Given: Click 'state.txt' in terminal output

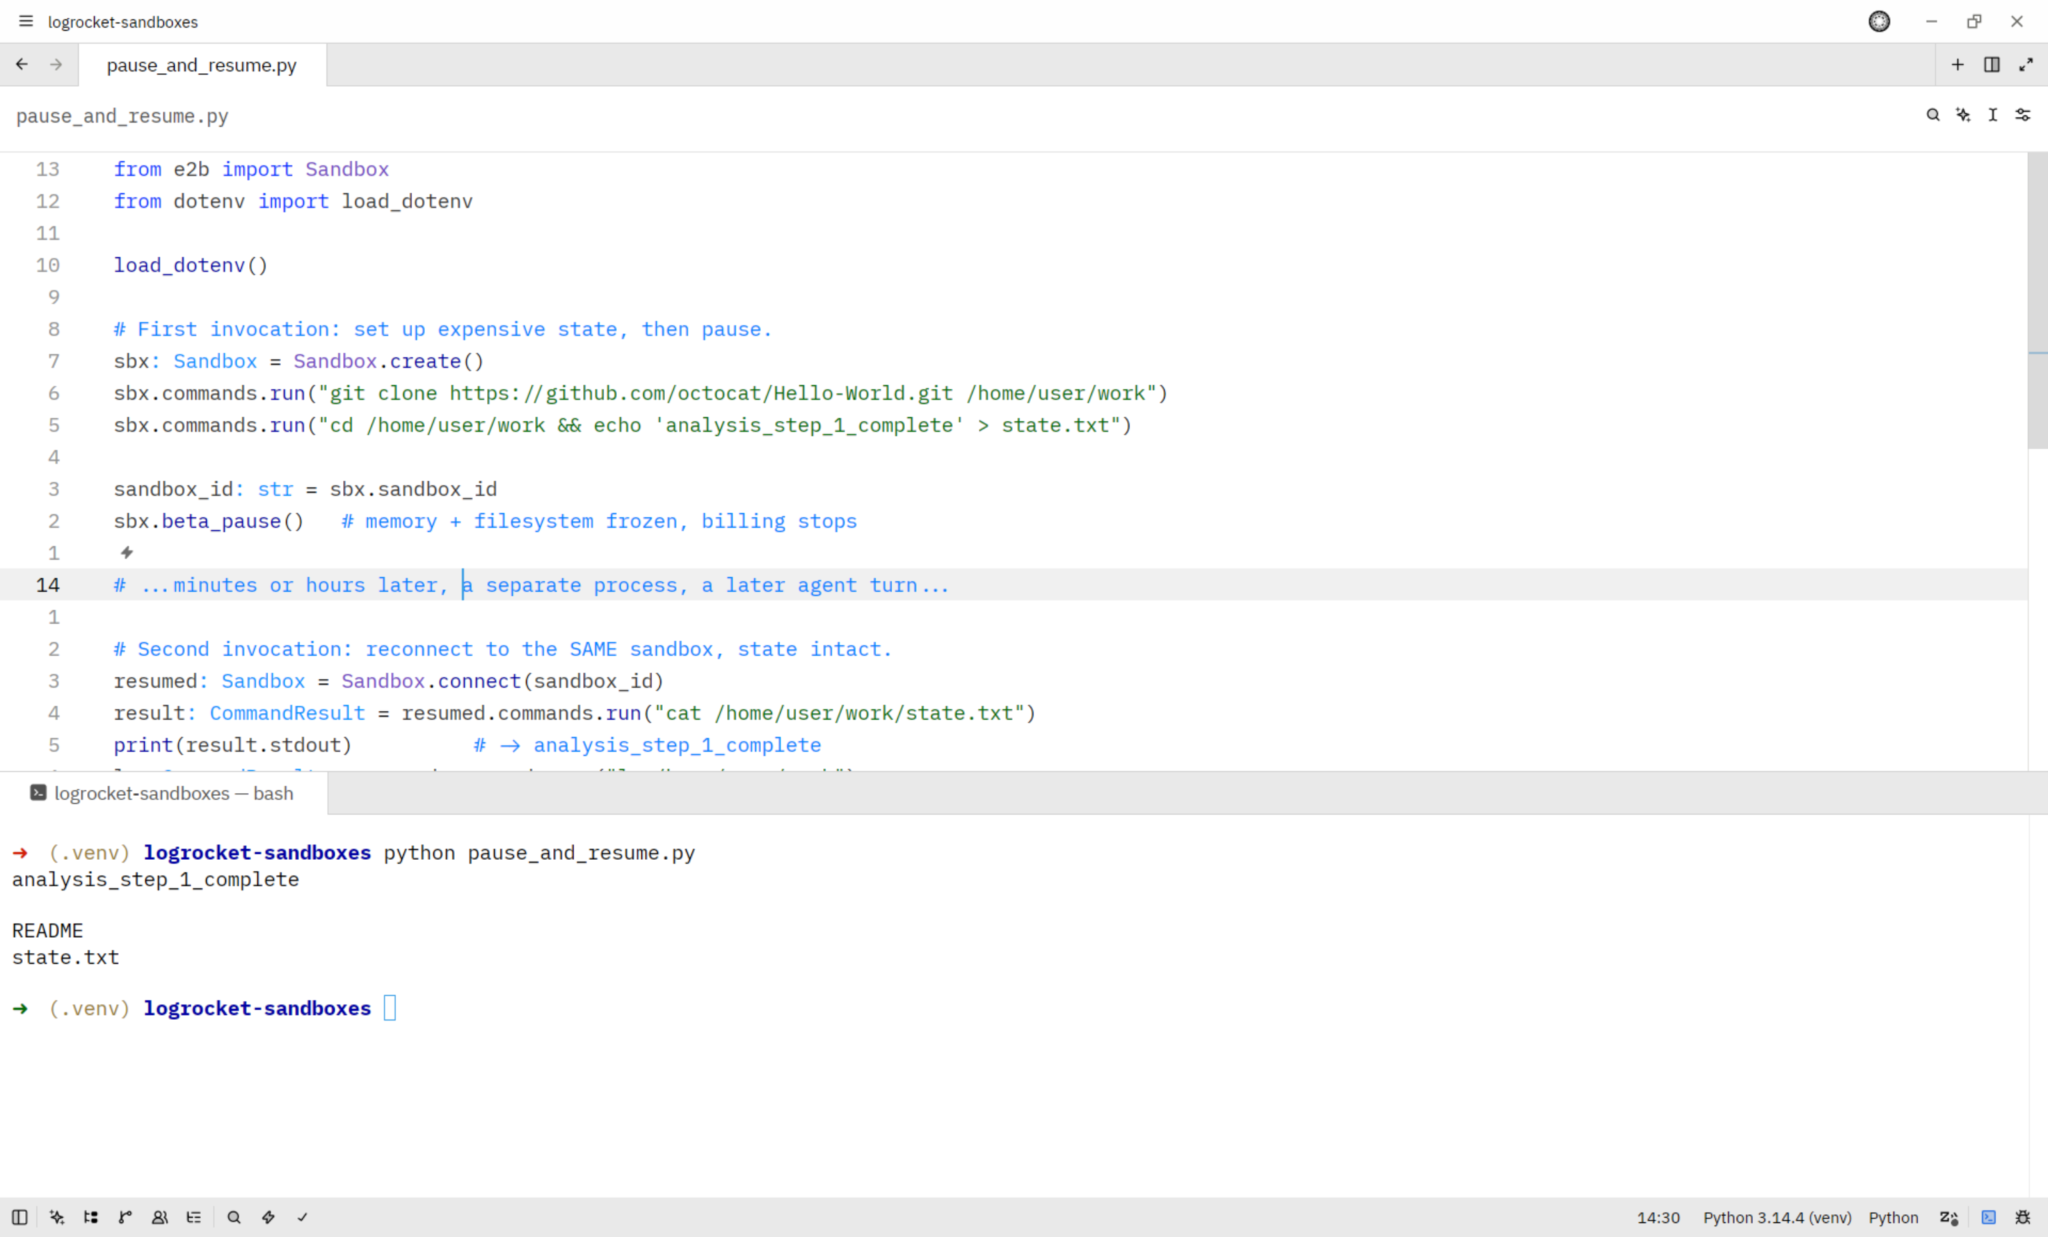Looking at the screenshot, I should click(65, 957).
